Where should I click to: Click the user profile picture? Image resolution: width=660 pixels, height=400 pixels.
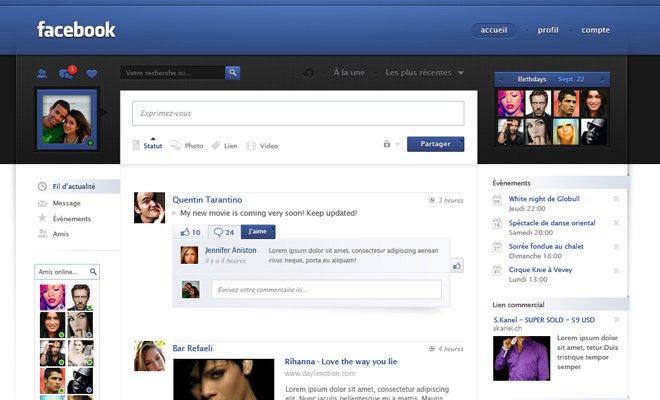pos(67,120)
